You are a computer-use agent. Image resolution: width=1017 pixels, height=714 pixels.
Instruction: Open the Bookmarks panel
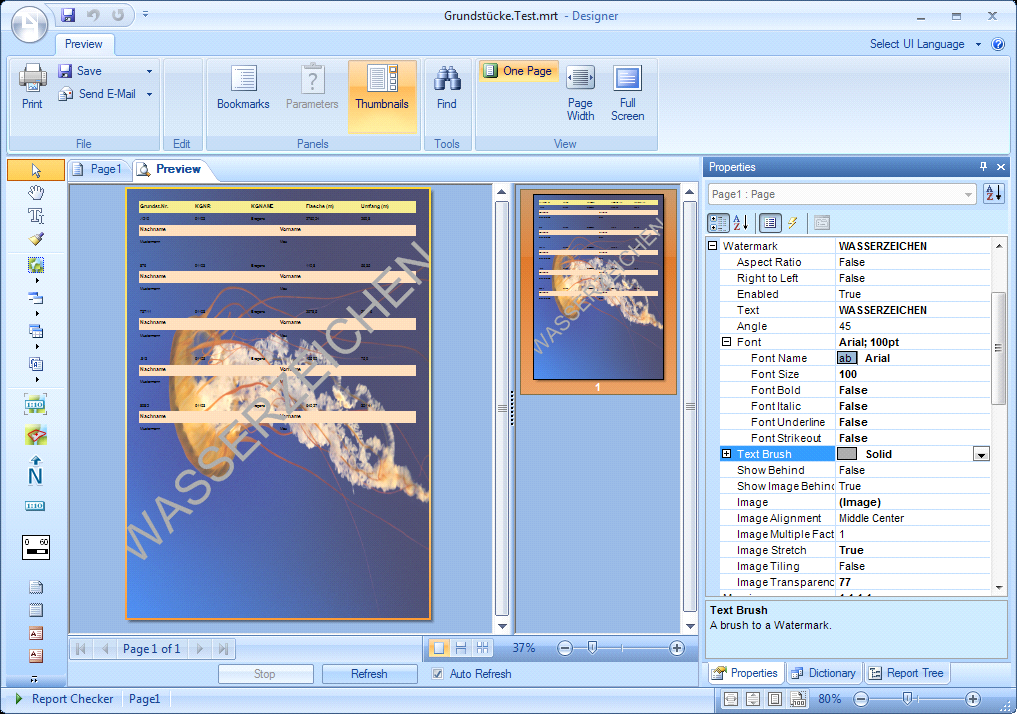click(242, 90)
